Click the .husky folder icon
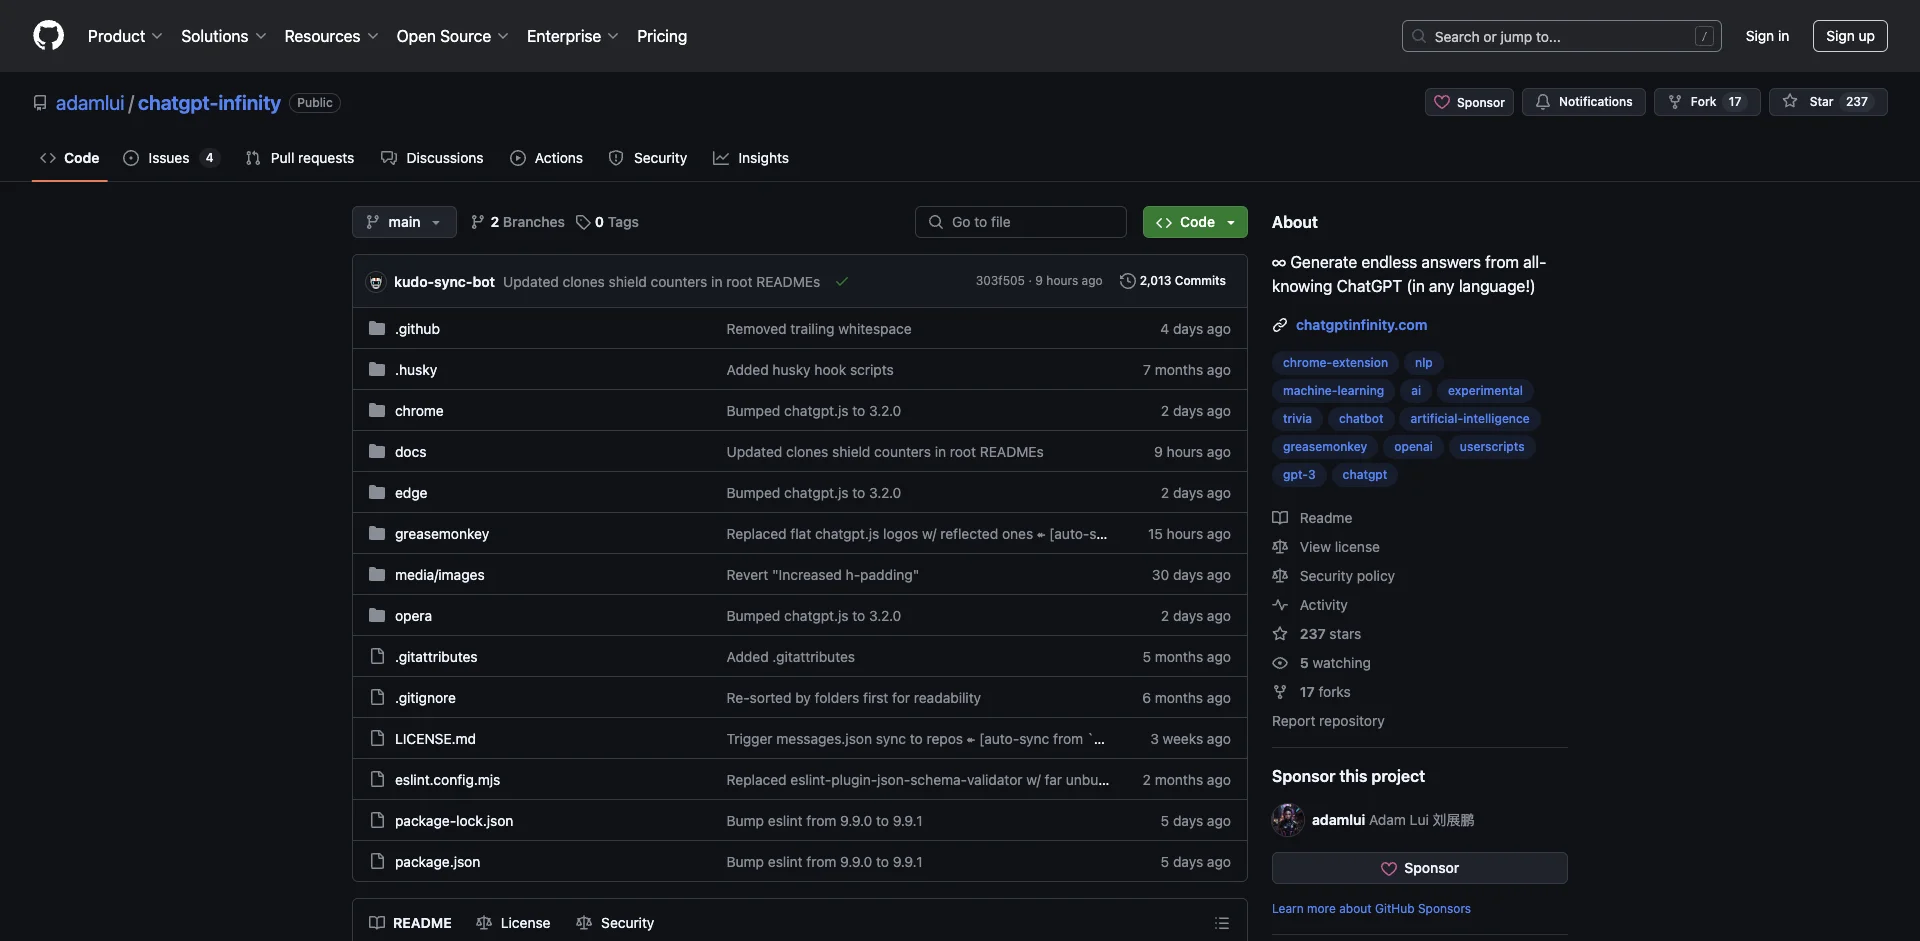The height and width of the screenshot is (941, 1920). (377, 369)
